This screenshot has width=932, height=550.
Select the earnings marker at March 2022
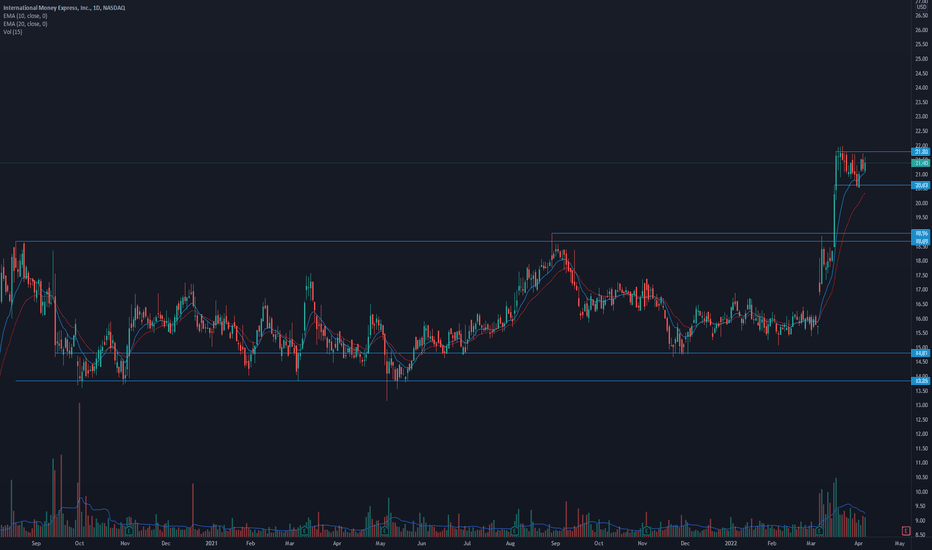click(819, 530)
